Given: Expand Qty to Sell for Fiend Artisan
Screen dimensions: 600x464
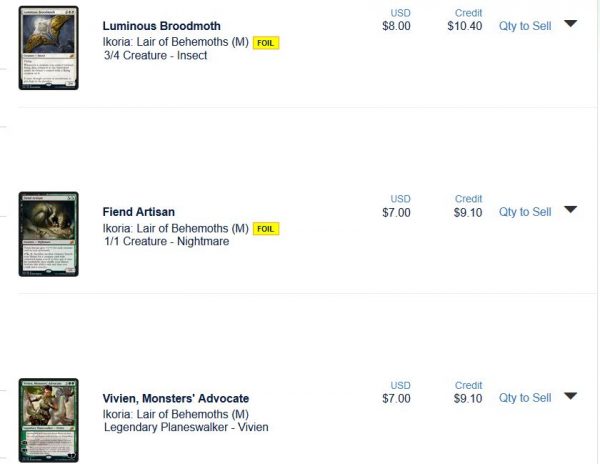Looking at the screenshot, I should (x=525, y=212).
